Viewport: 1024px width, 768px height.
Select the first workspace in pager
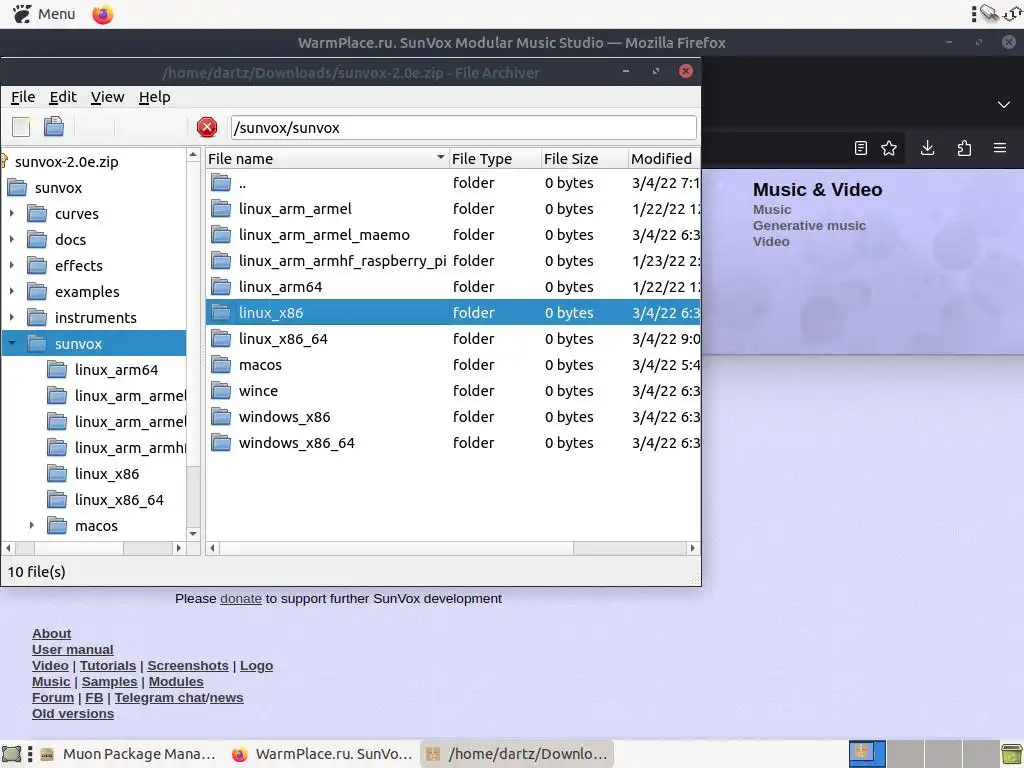(x=867, y=754)
